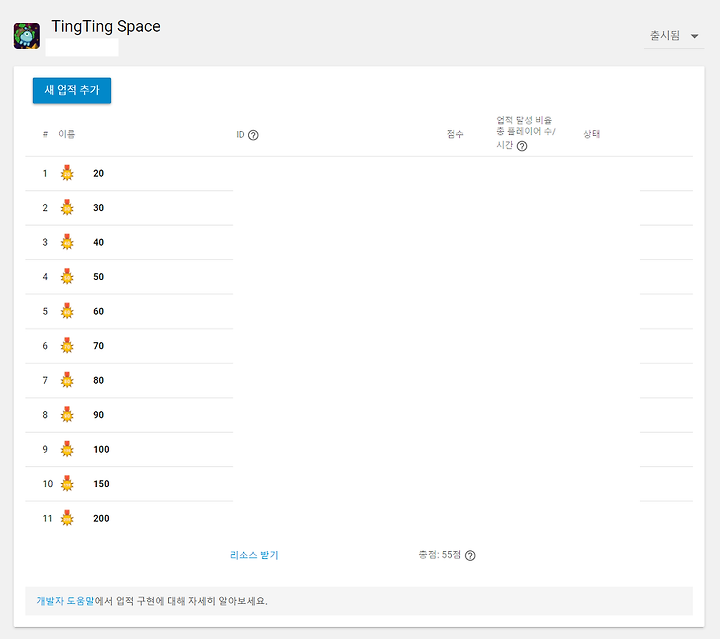Click medal icon for achievement 200

coord(67,518)
